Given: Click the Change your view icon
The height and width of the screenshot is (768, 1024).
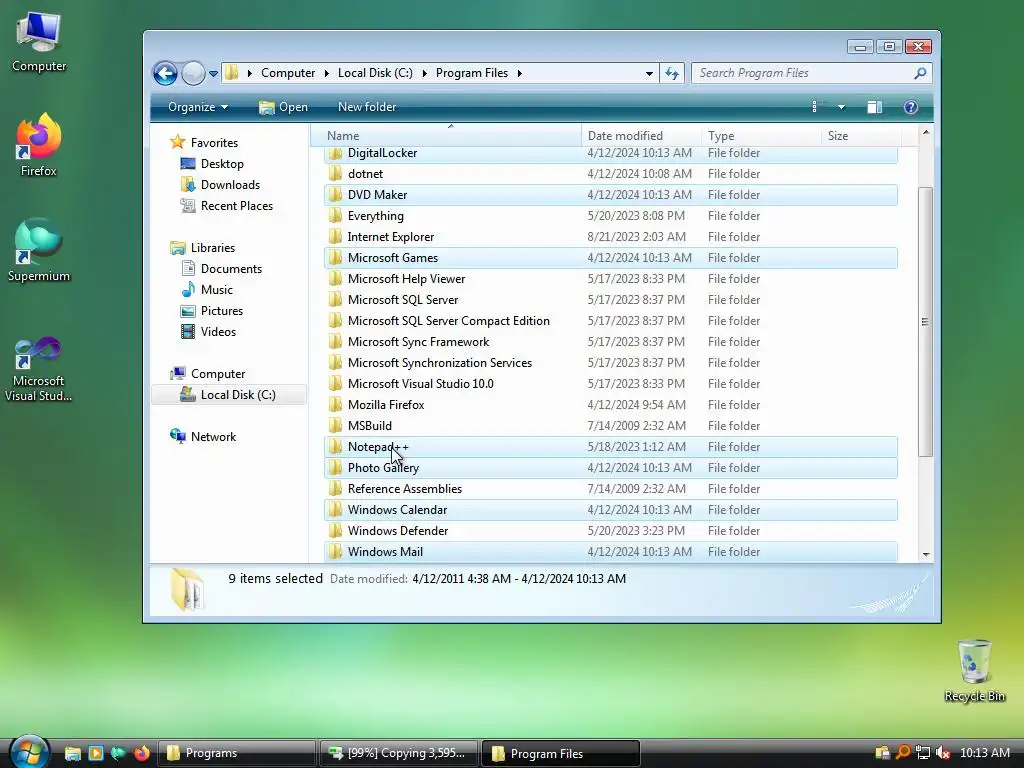Looking at the screenshot, I should (814, 107).
